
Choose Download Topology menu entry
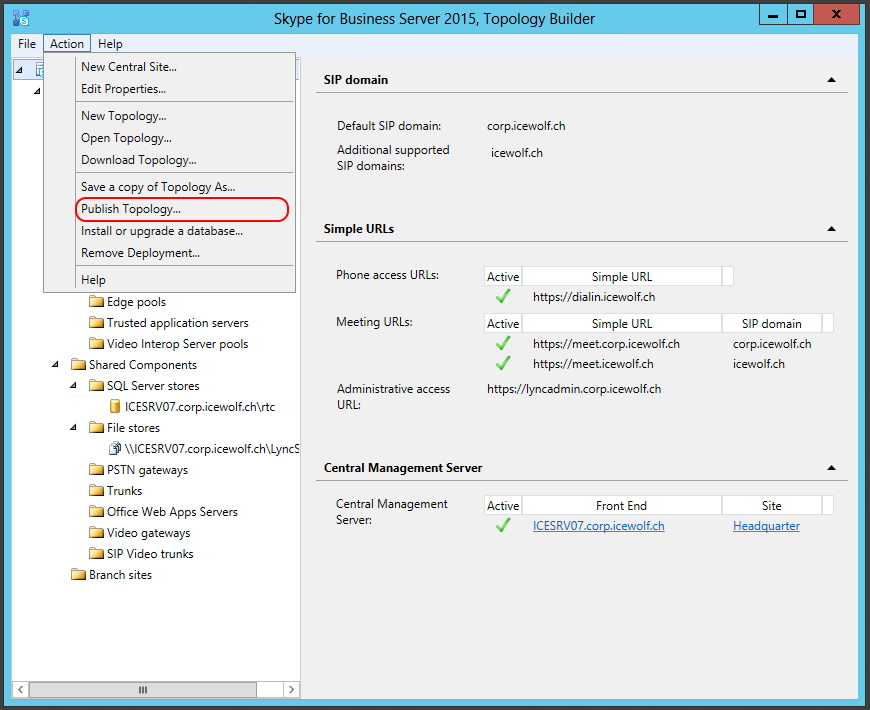(138, 160)
